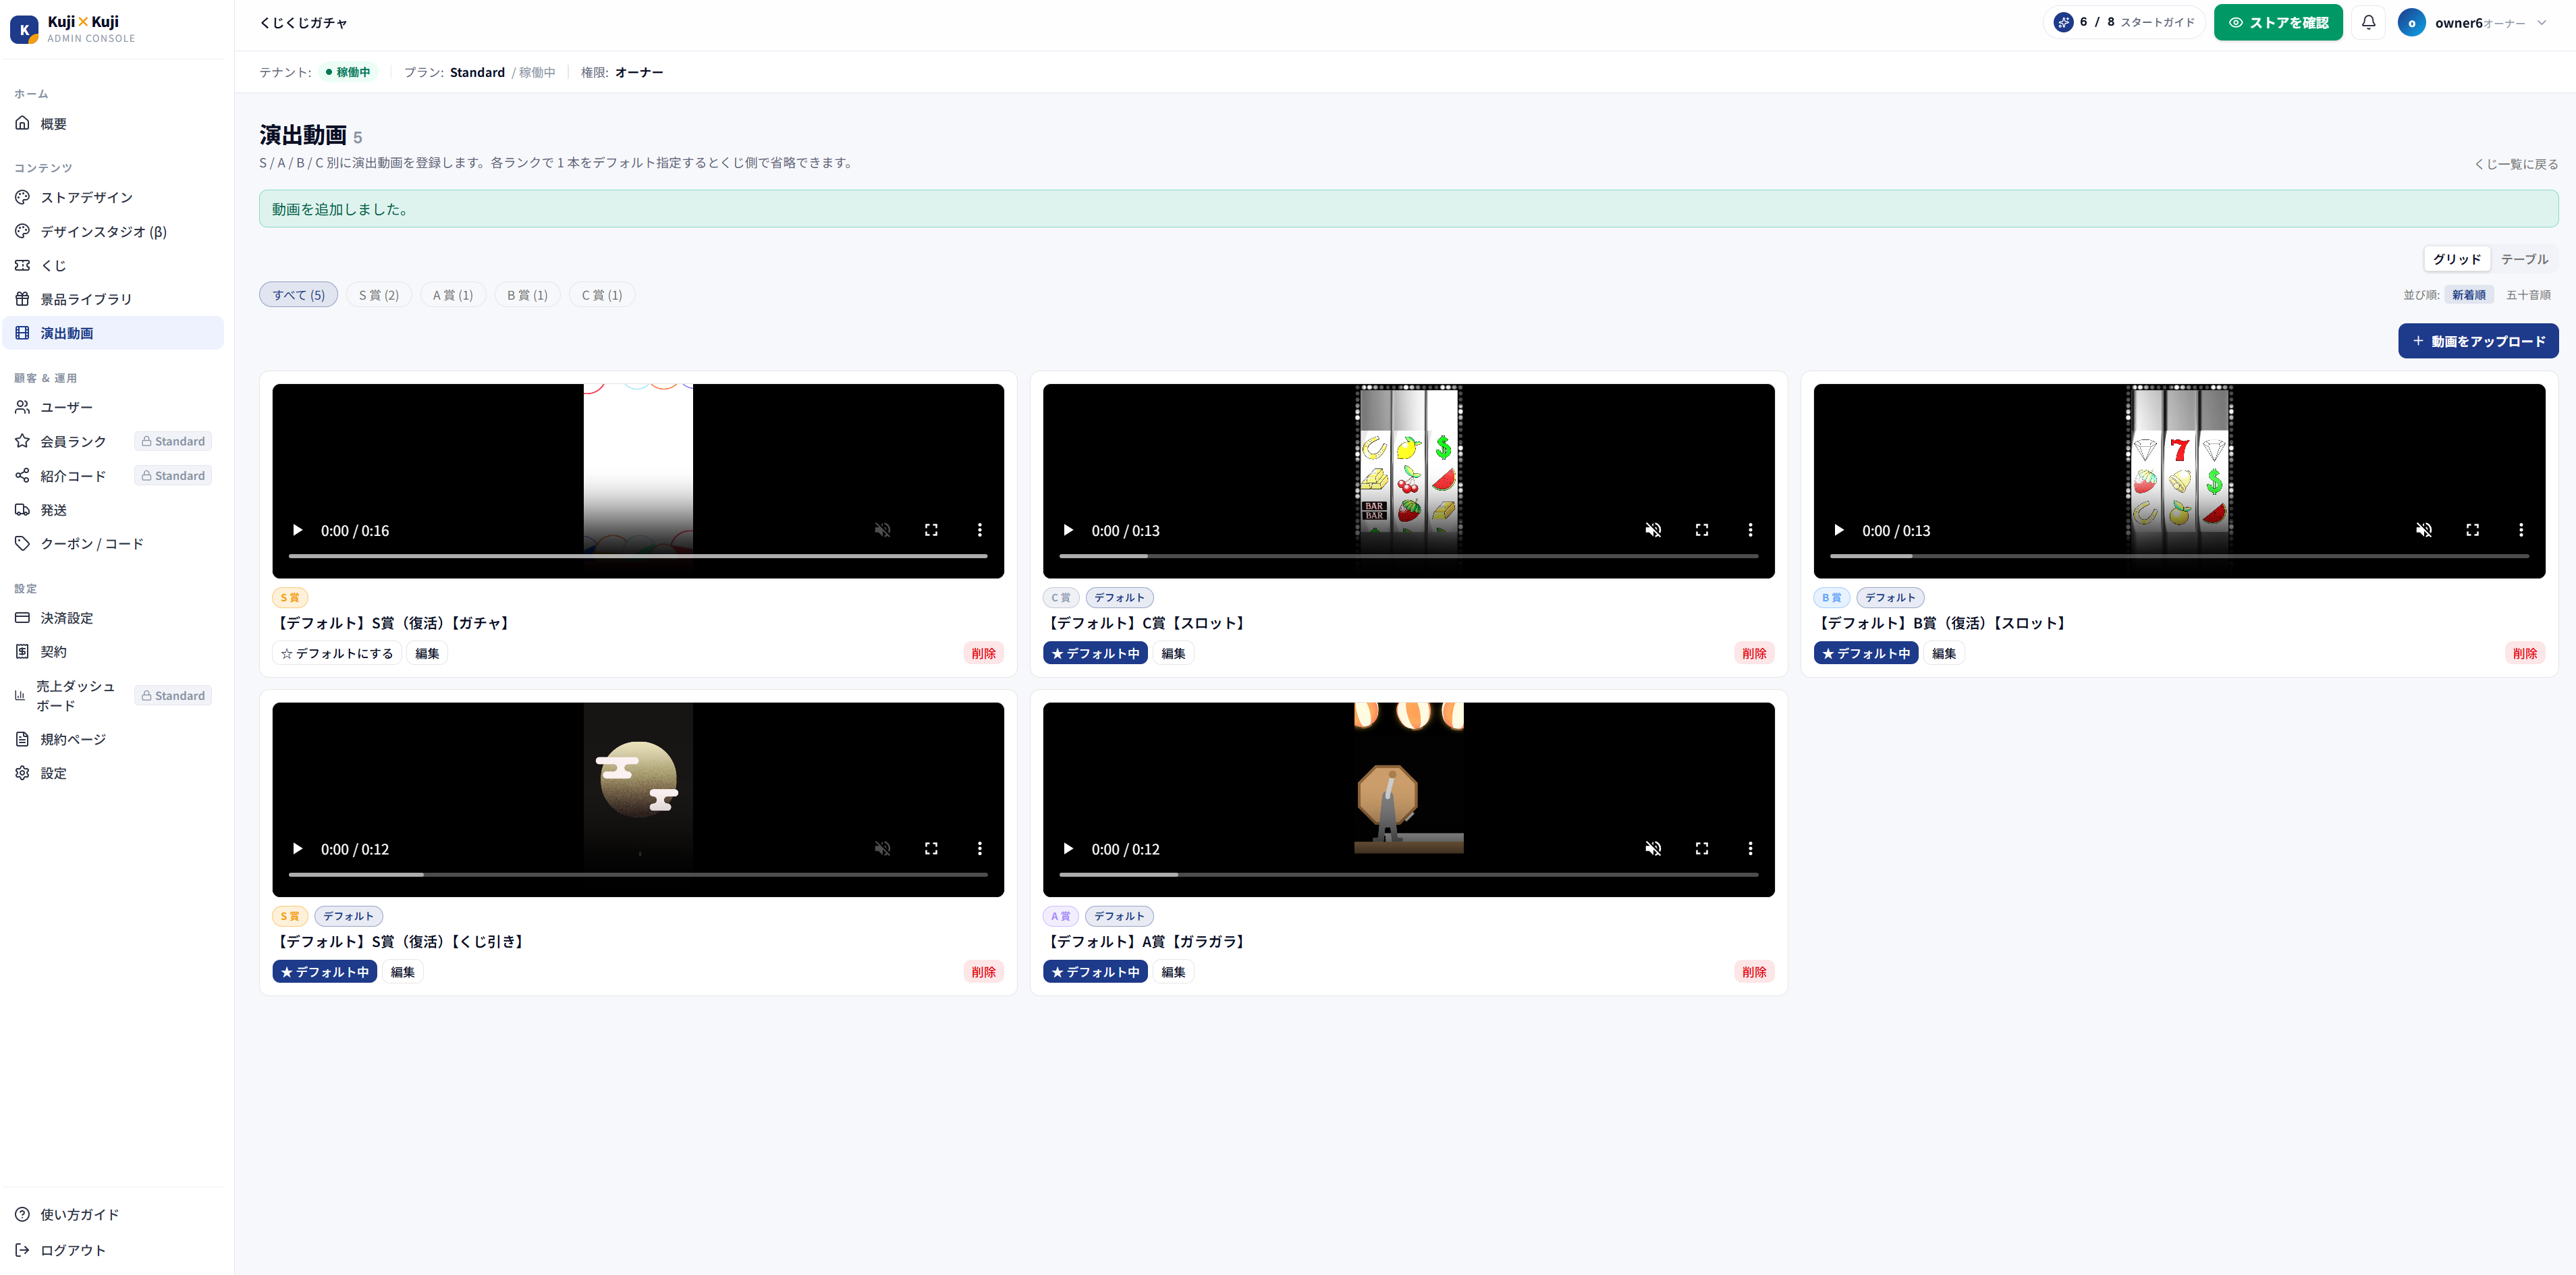
Task: Open more options on S賞 くじ引き video
Action: (x=980, y=849)
